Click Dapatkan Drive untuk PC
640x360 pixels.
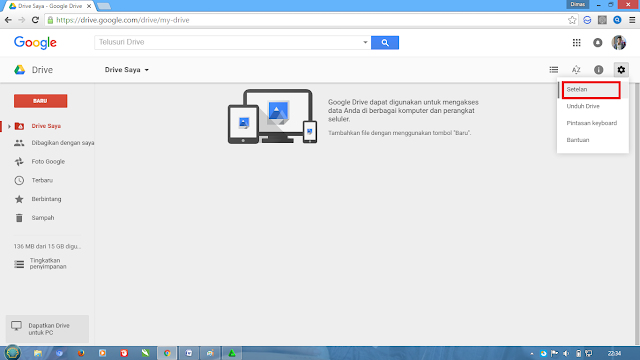pyautogui.click(x=47, y=329)
